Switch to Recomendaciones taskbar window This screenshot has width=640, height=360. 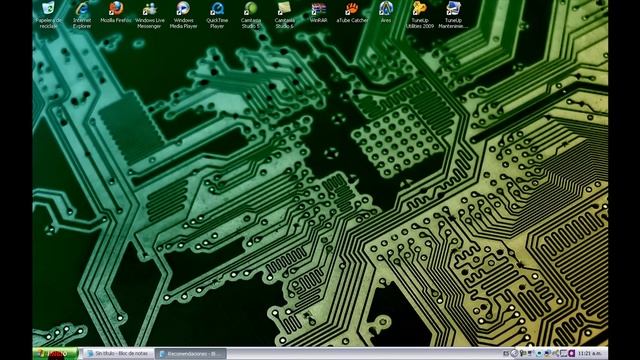pyautogui.click(x=190, y=353)
